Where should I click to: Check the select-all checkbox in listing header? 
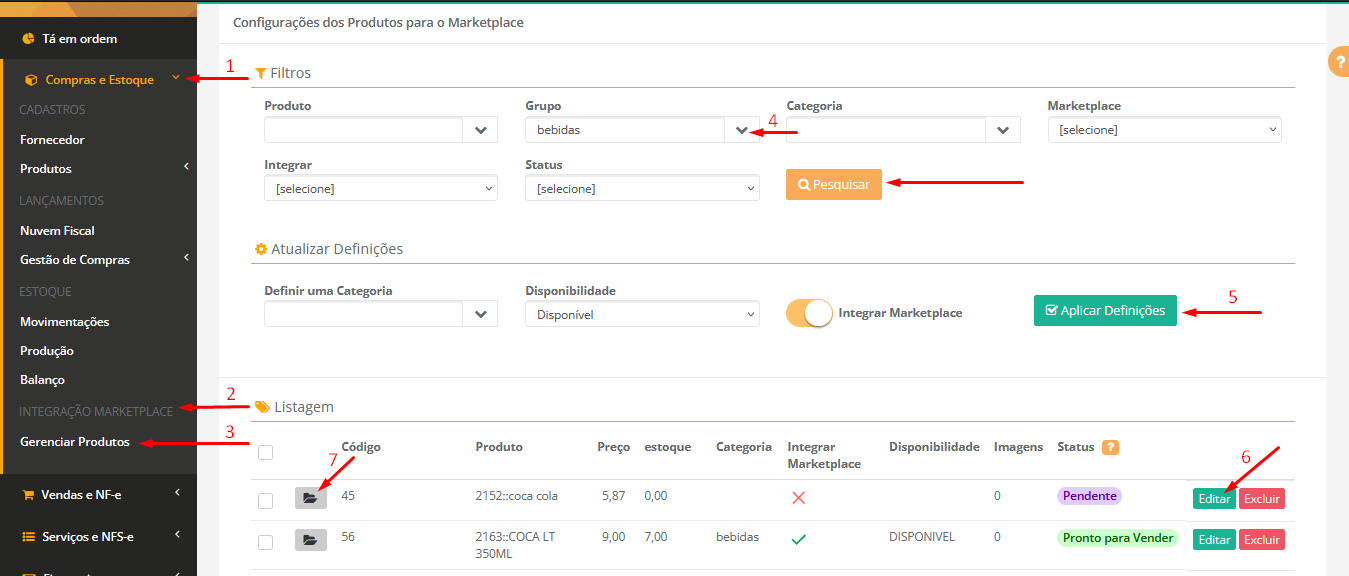[x=265, y=453]
